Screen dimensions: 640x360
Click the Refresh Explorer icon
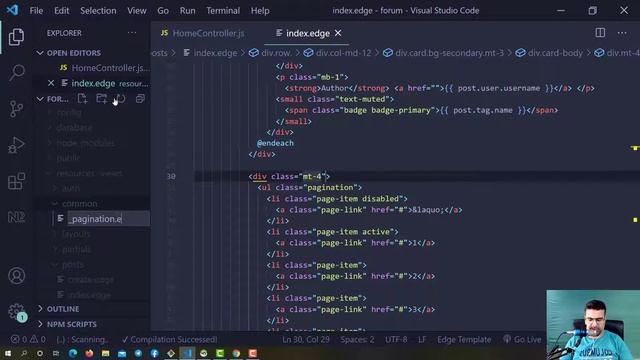[120, 98]
